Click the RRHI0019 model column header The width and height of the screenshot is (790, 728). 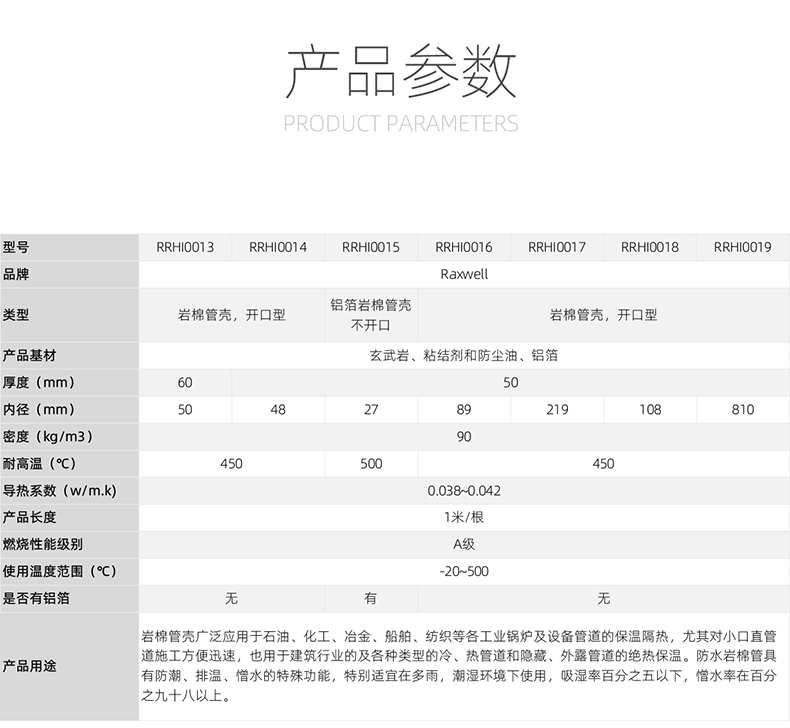pyautogui.click(x=743, y=247)
